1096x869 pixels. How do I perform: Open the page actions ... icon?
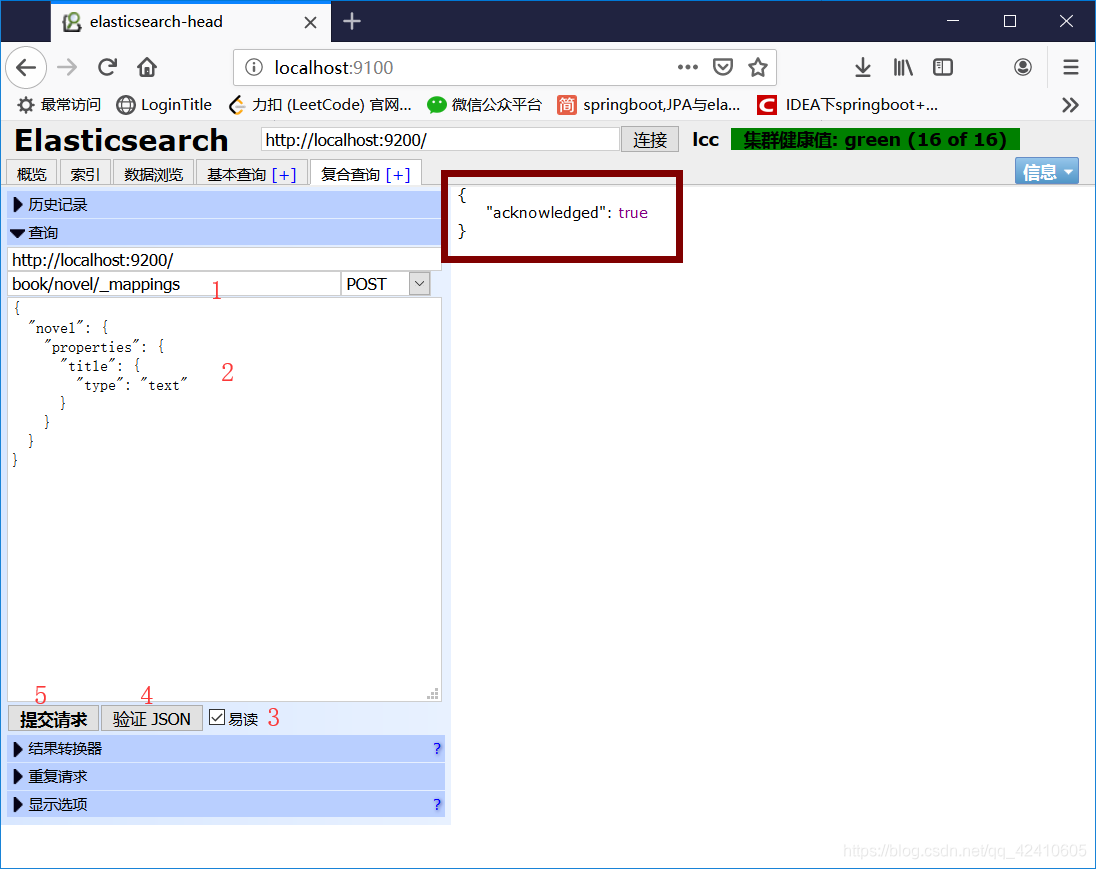pyautogui.click(x=687, y=67)
